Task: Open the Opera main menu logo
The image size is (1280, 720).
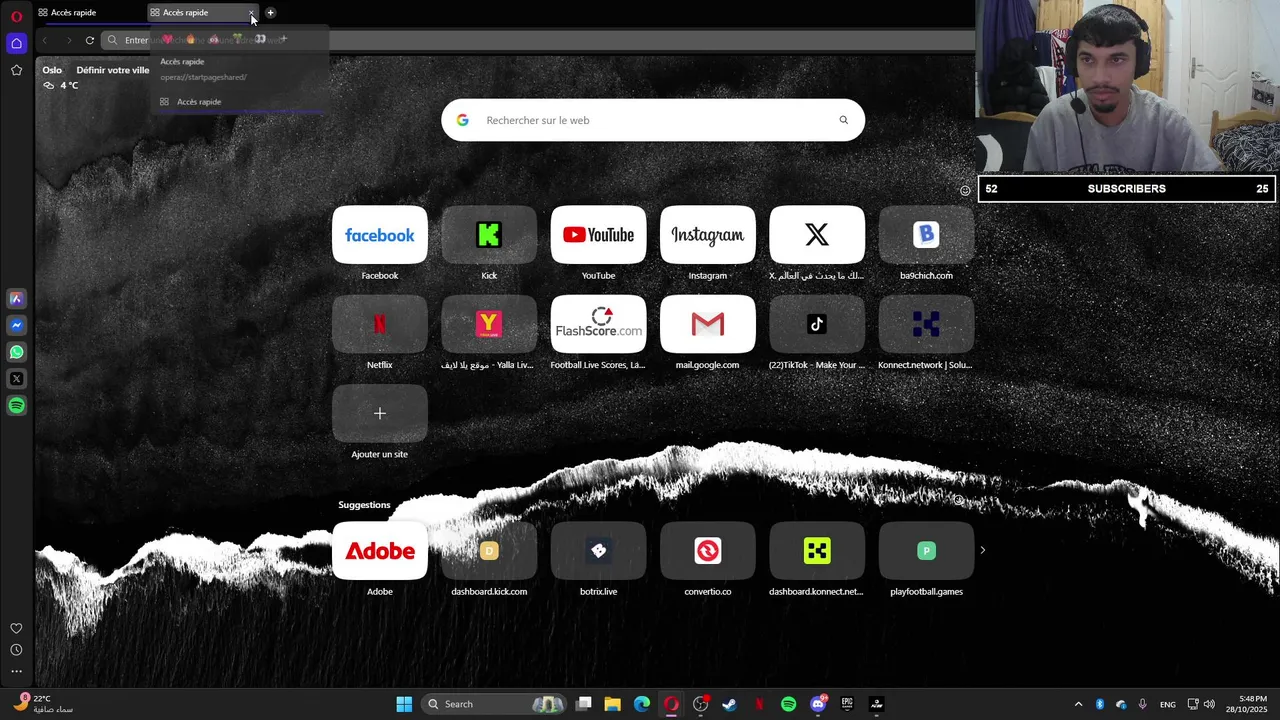Action: pos(16,16)
